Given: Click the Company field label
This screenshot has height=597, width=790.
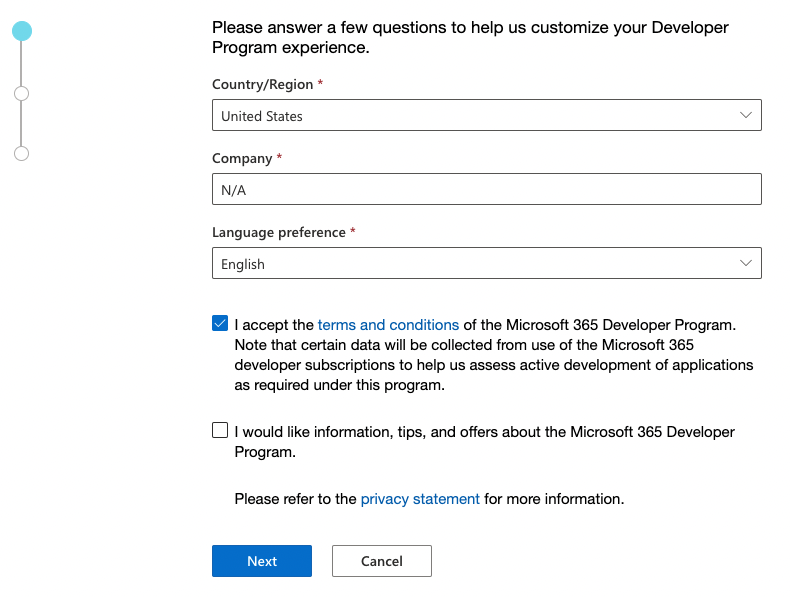Looking at the screenshot, I should click(x=242, y=159).
